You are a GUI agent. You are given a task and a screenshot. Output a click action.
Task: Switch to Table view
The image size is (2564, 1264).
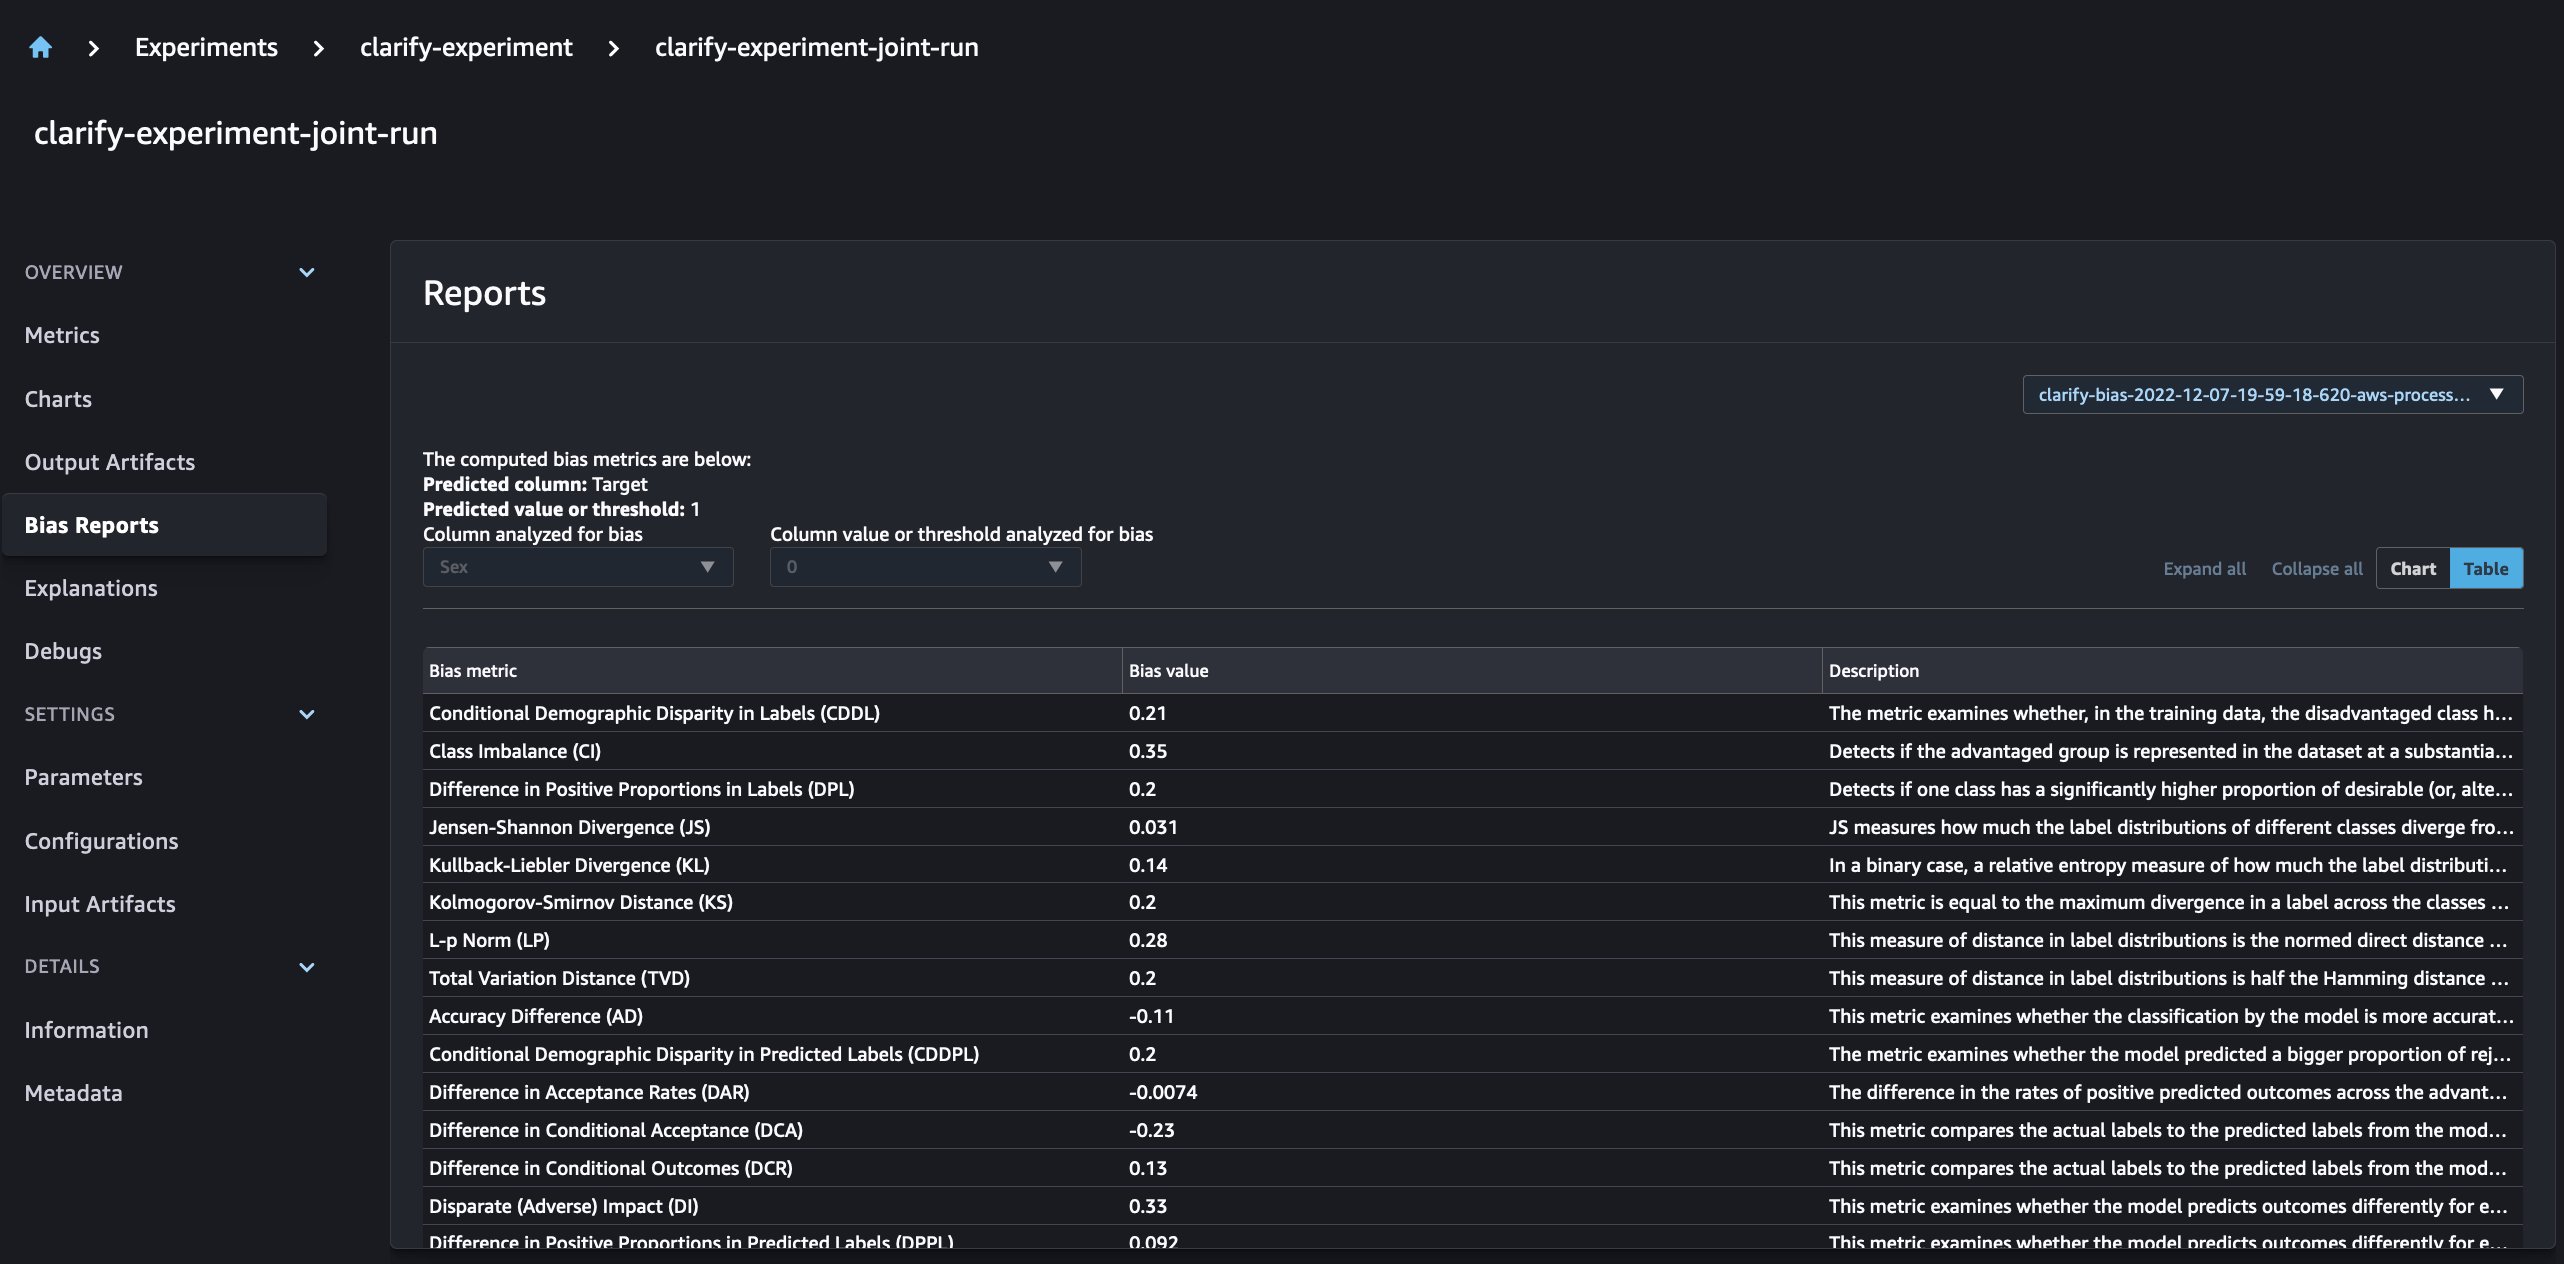pyautogui.click(x=2485, y=568)
